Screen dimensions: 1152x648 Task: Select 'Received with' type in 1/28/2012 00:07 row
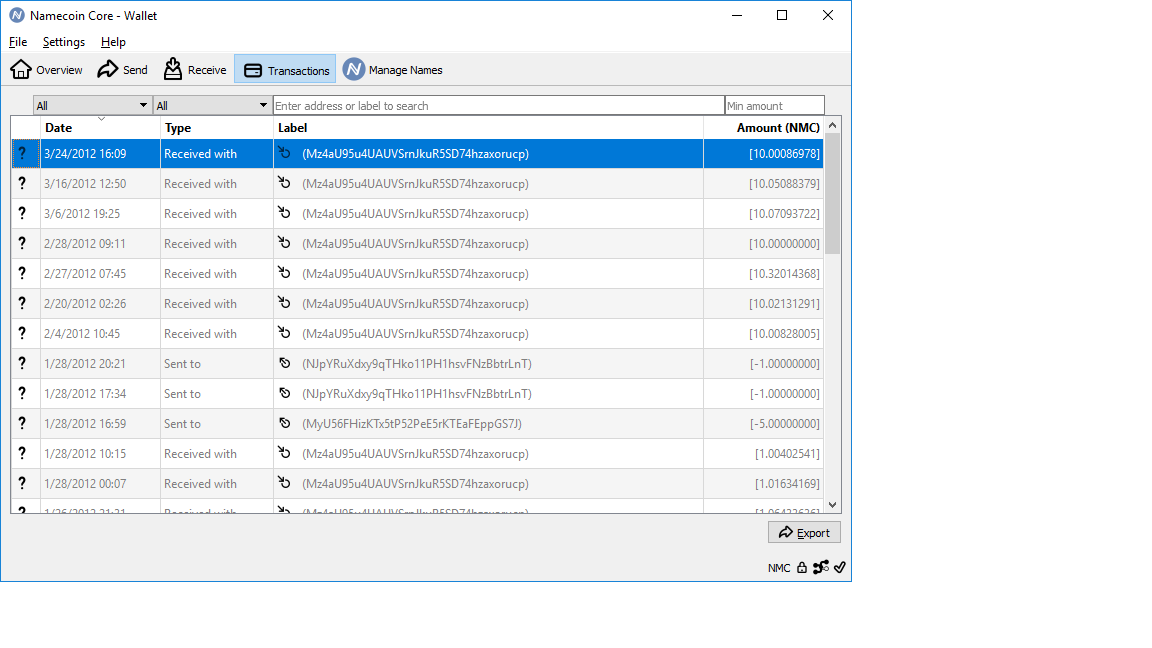click(217, 483)
